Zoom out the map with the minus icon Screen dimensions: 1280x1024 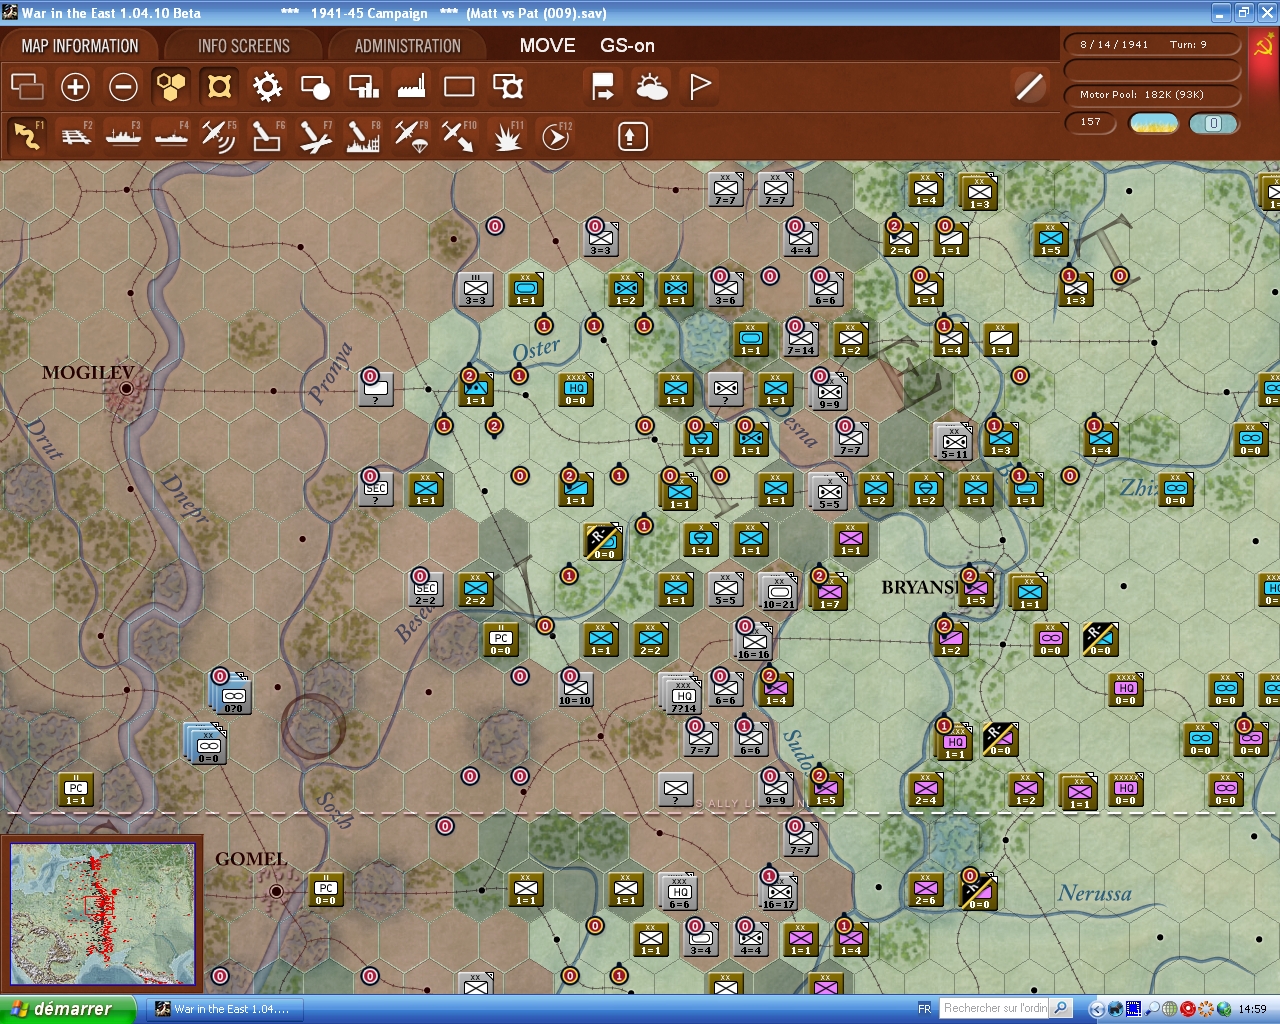[x=123, y=87]
